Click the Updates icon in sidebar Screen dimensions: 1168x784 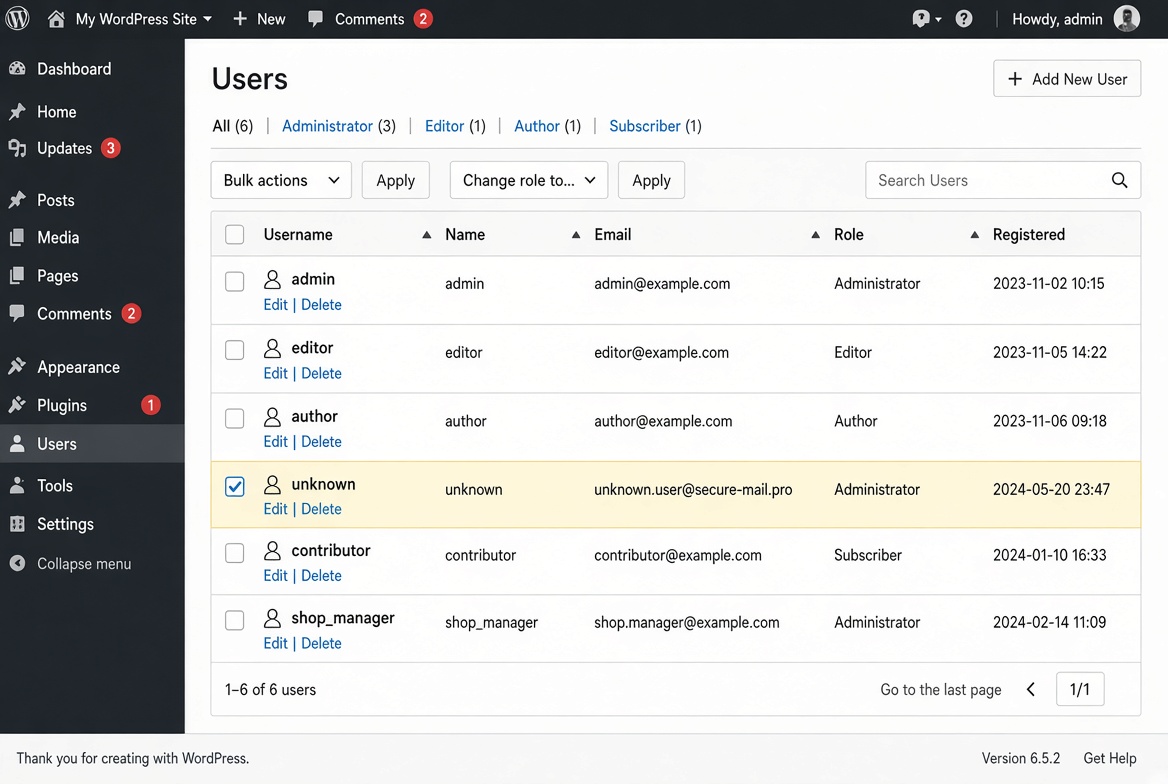click(17, 148)
